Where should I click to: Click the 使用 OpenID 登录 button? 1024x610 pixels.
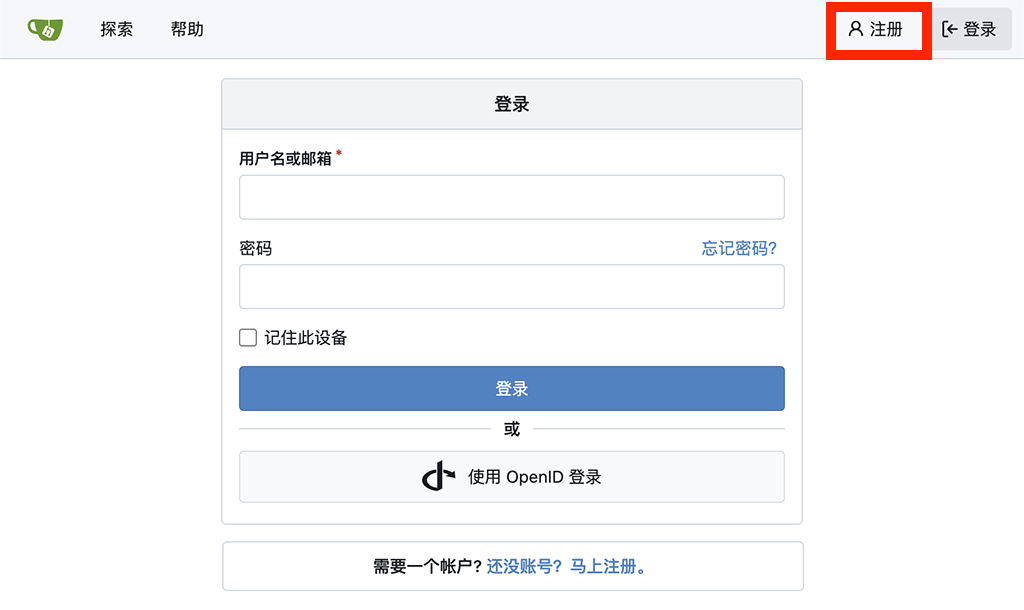tap(511, 477)
